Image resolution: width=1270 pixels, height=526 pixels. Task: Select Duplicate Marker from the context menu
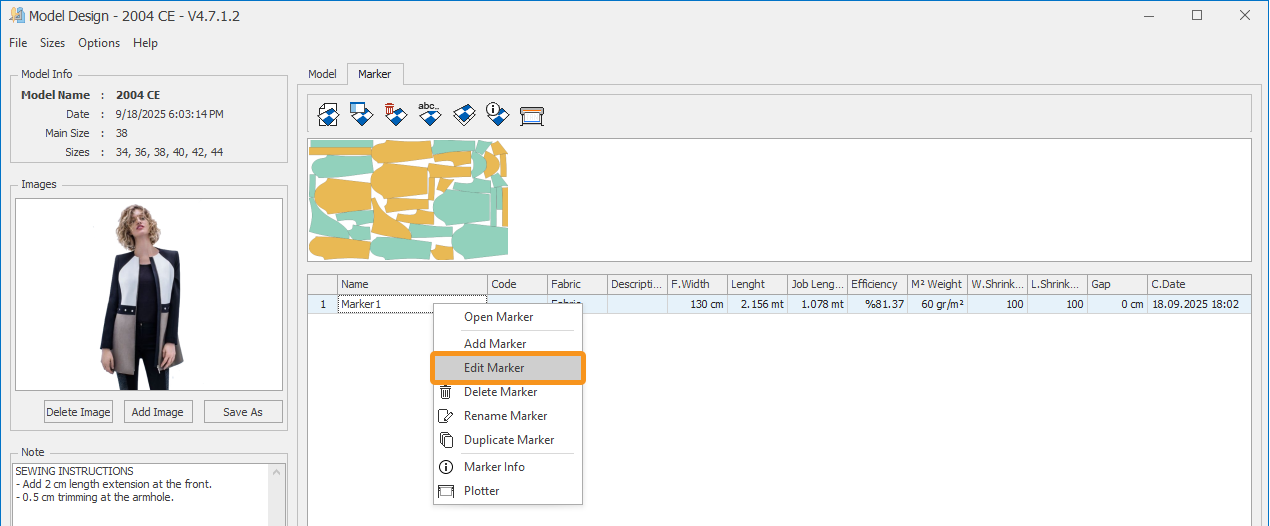507,440
